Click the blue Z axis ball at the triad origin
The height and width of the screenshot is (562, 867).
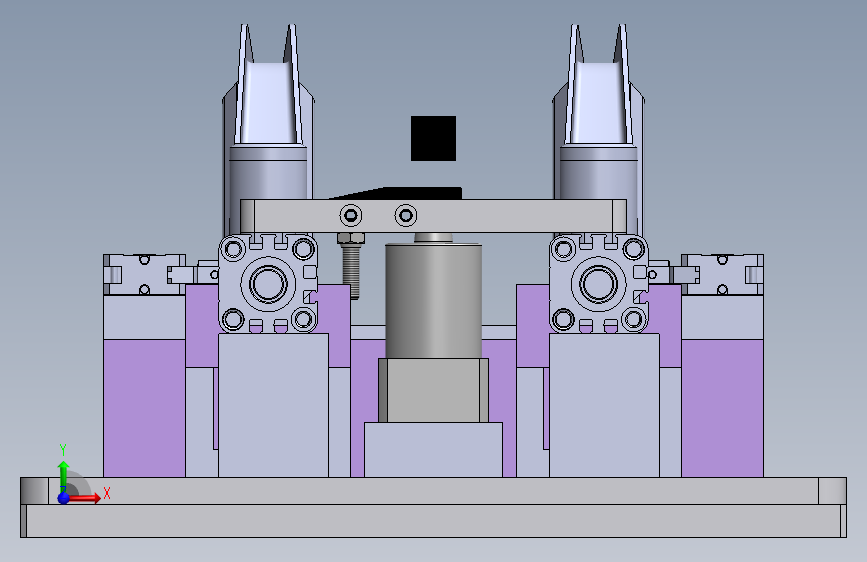tap(64, 498)
